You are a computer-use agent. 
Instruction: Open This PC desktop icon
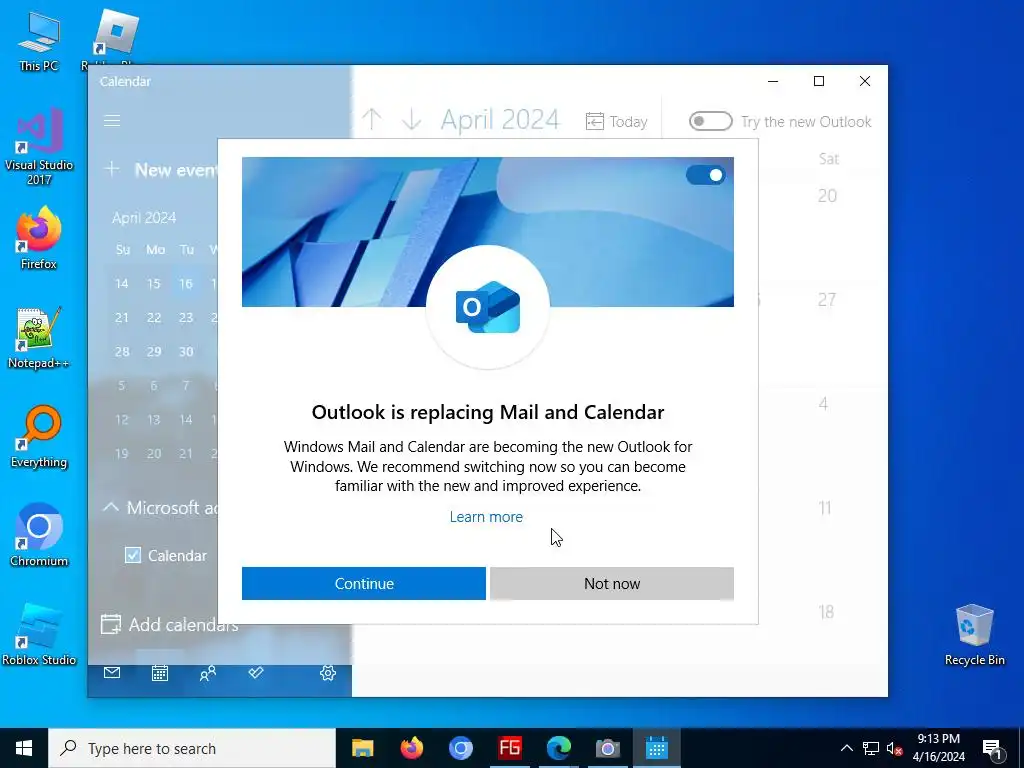39,40
